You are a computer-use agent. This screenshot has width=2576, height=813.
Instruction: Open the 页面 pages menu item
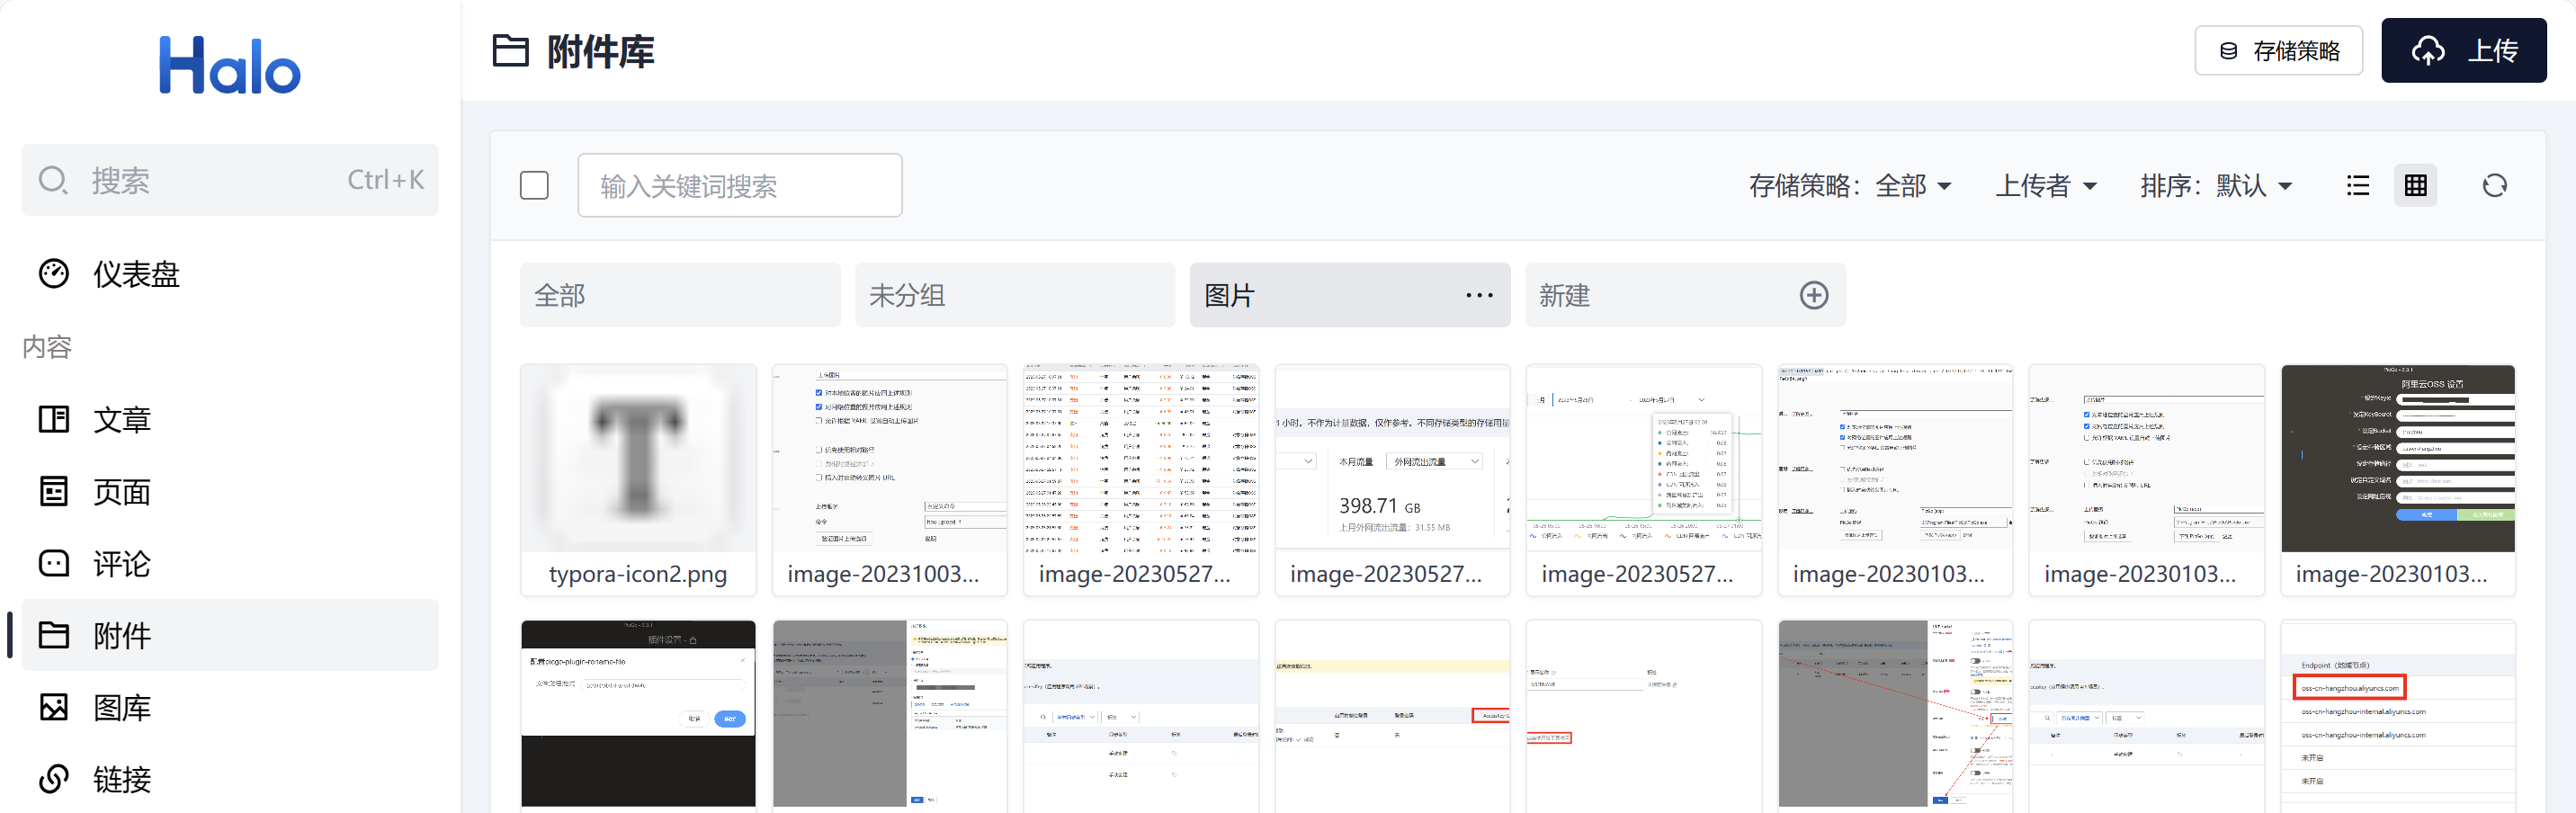230,491
